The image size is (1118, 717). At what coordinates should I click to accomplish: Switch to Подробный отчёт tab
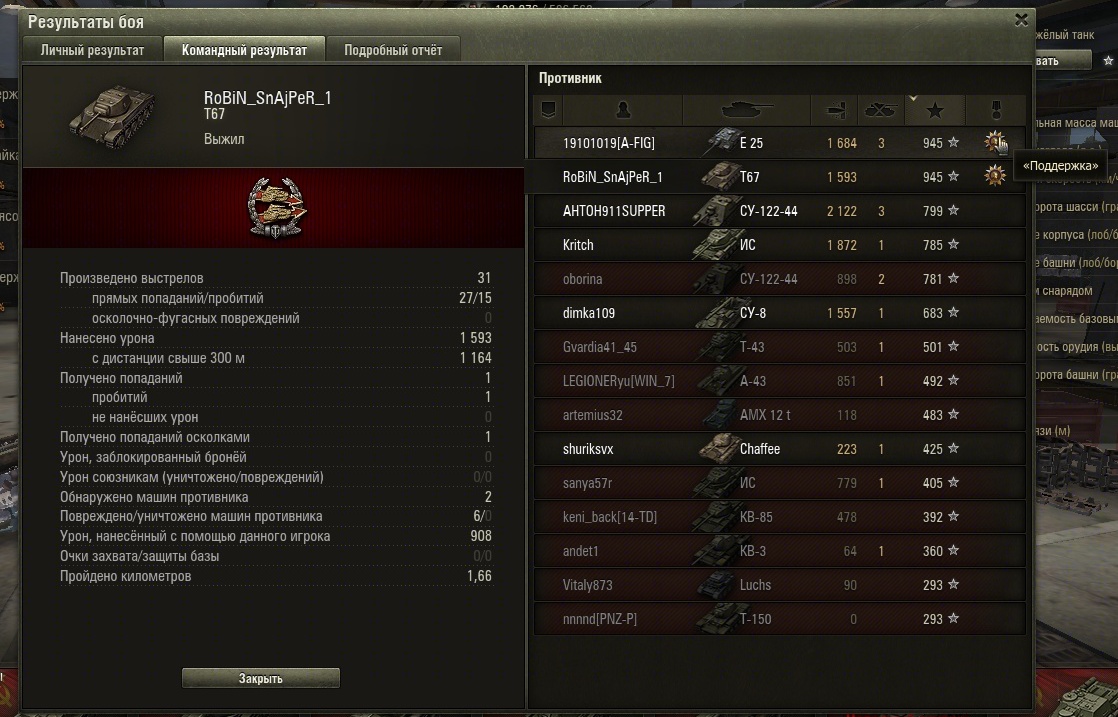coord(393,50)
